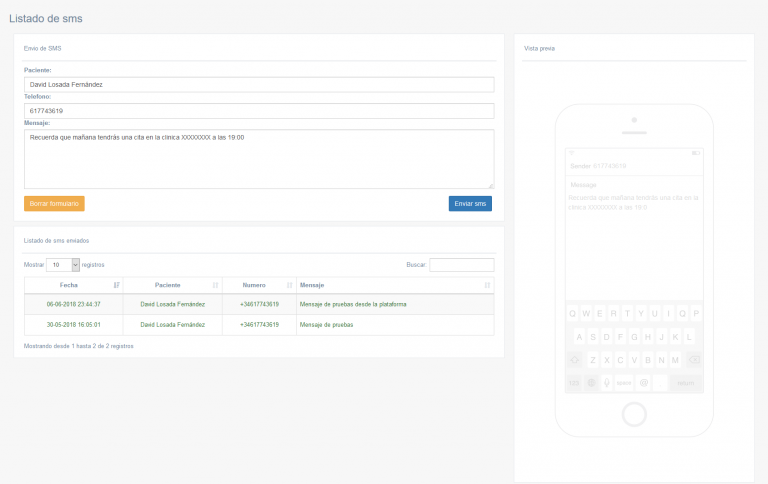This screenshot has width=768, height=484.
Task: Tap the globe key on phone keyboard
Action: [x=591, y=382]
